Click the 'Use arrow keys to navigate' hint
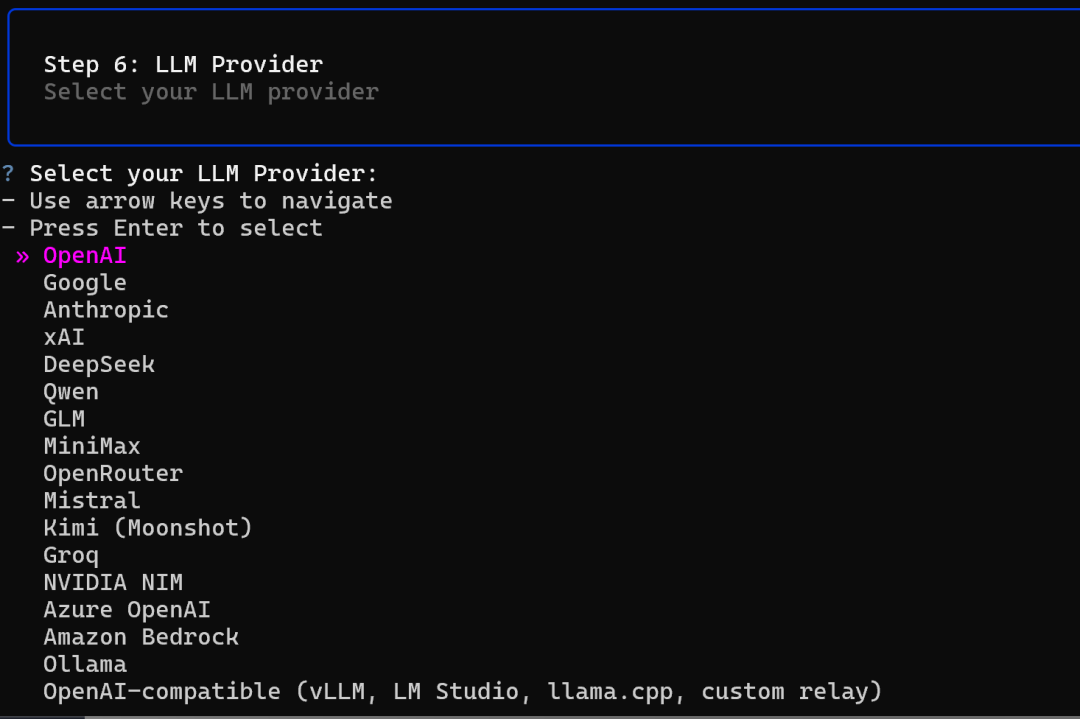Image resolution: width=1080 pixels, height=719 pixels. pos(211,201)
